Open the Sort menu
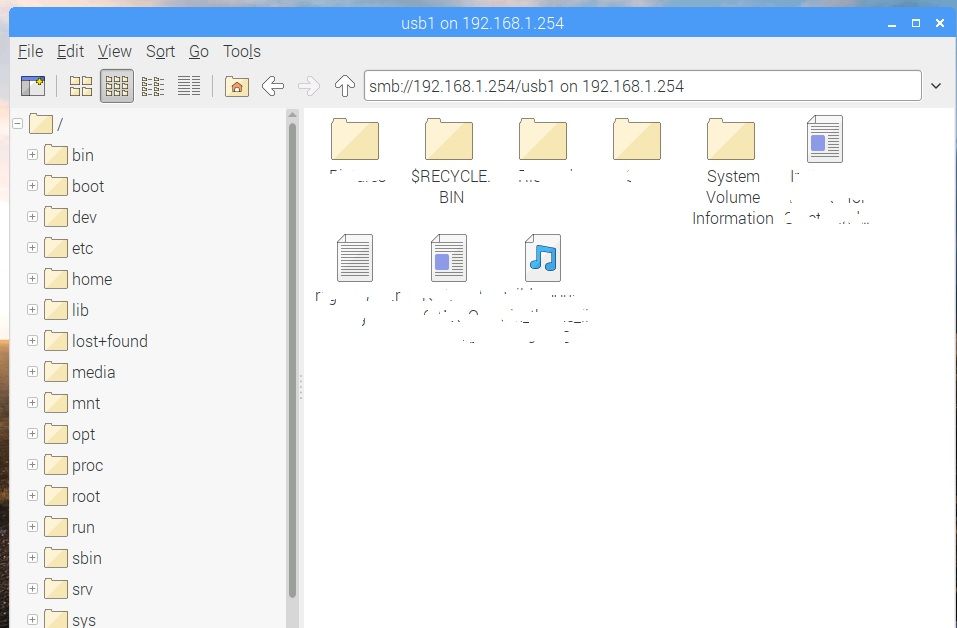The image size is (957, 628). pos(160,51)
